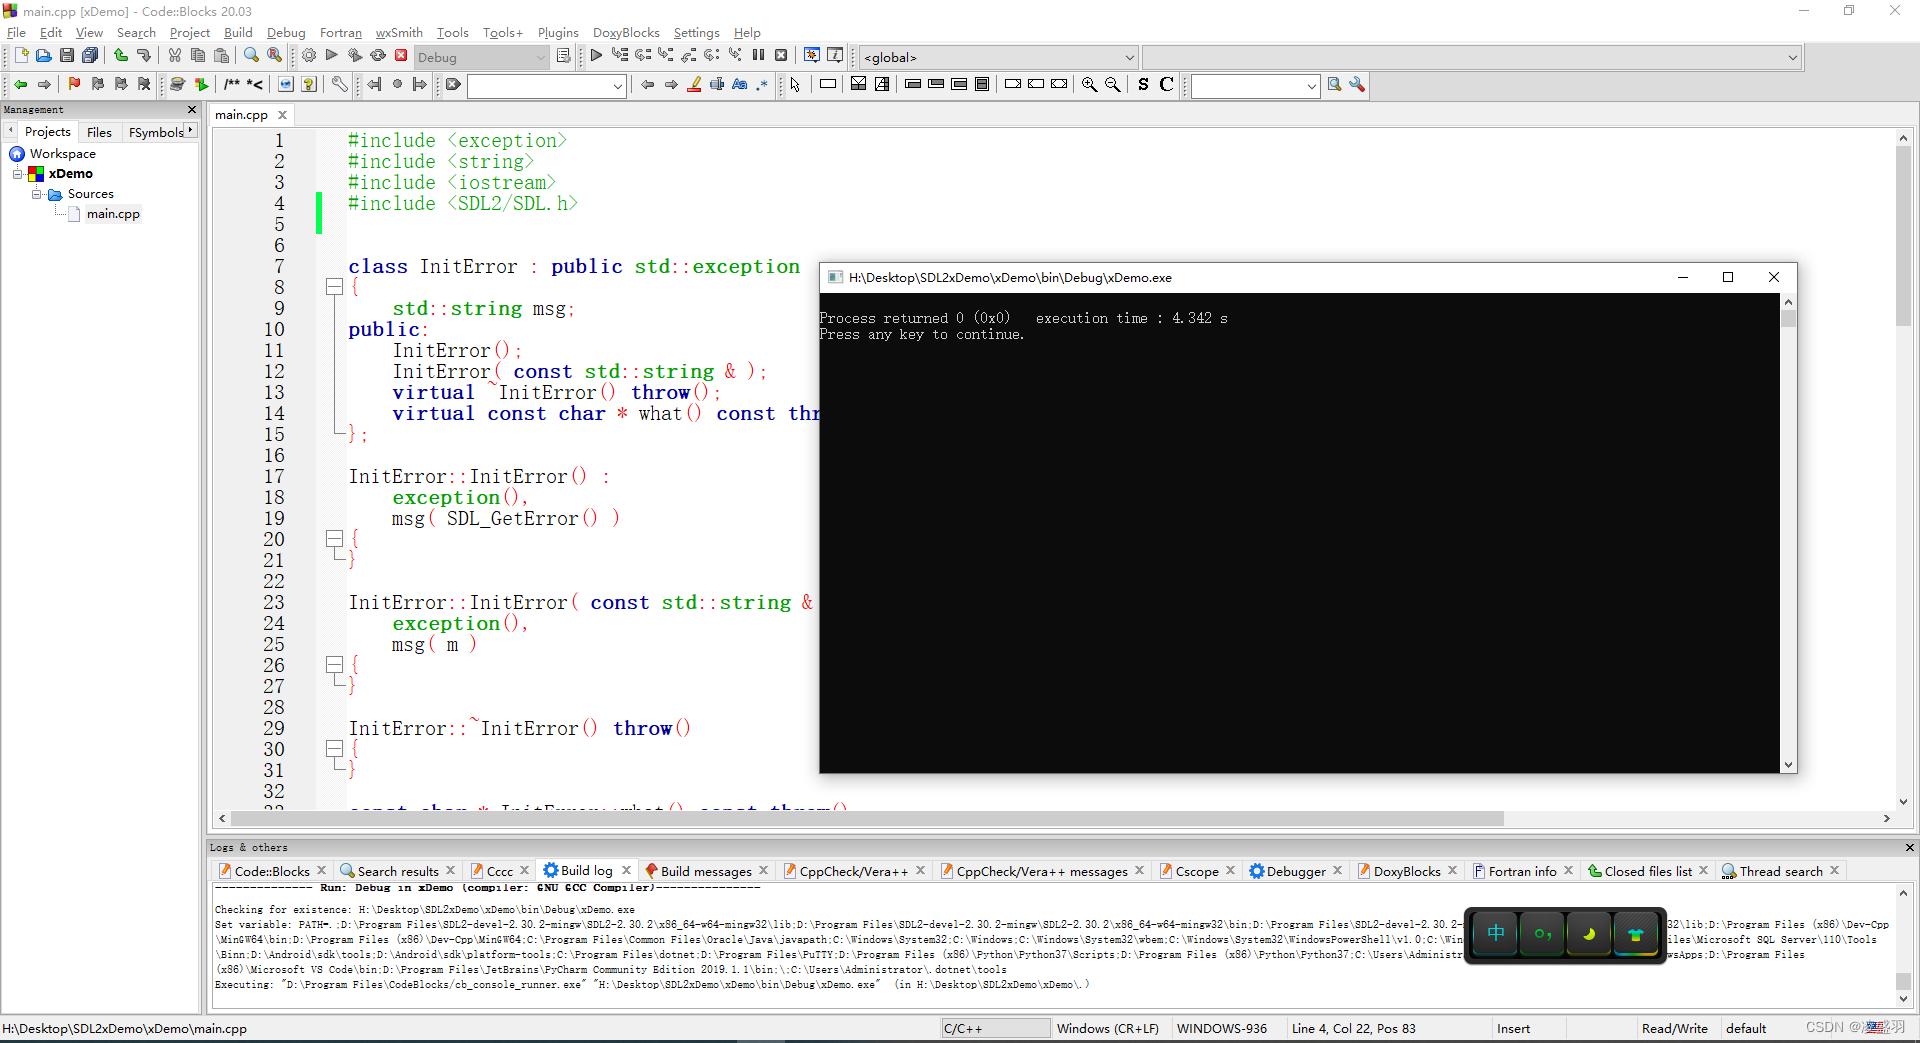
Task: Collapse the xDemo project tree node
Action: 17,174
